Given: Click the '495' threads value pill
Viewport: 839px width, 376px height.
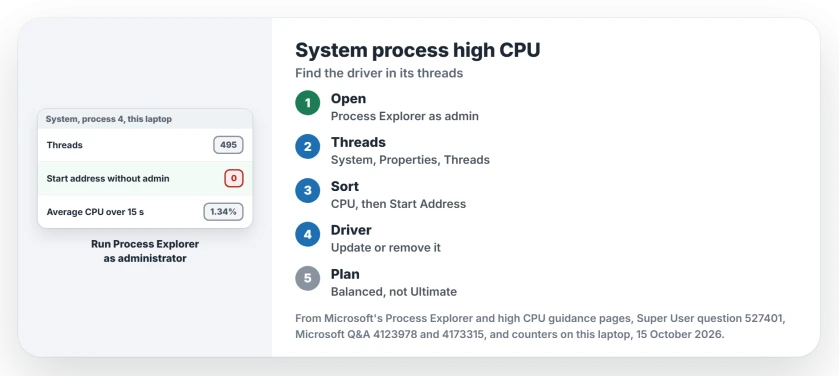Looking at the screenshot, I should tap(228, 145).
